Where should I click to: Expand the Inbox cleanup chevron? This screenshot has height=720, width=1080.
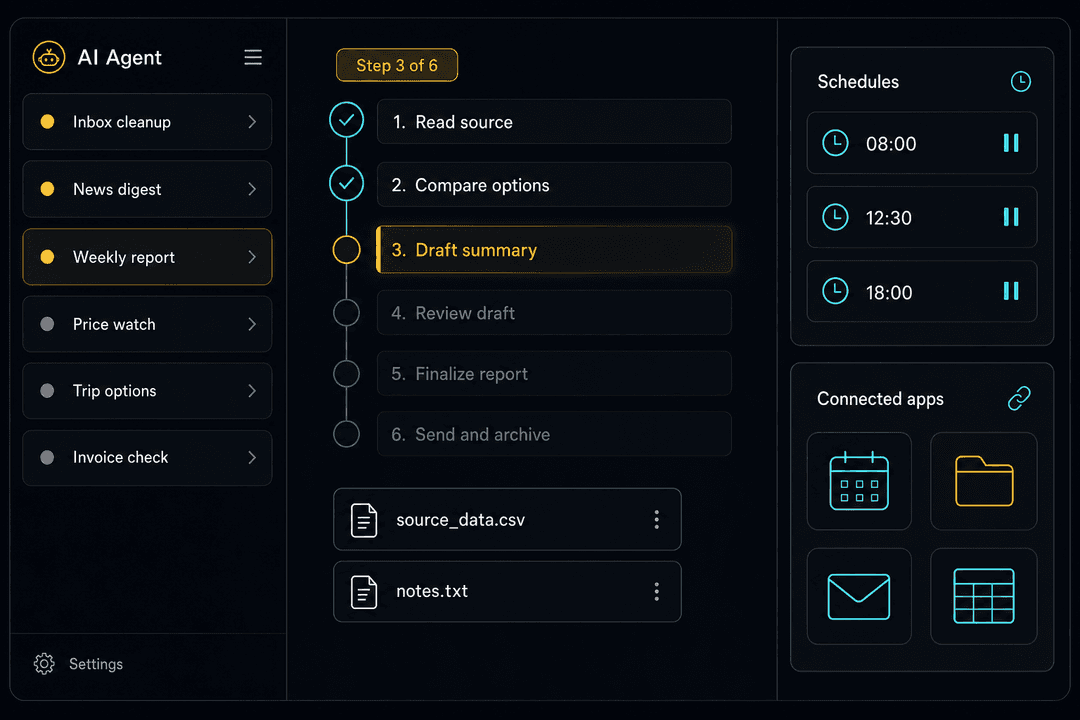(252, 122)
